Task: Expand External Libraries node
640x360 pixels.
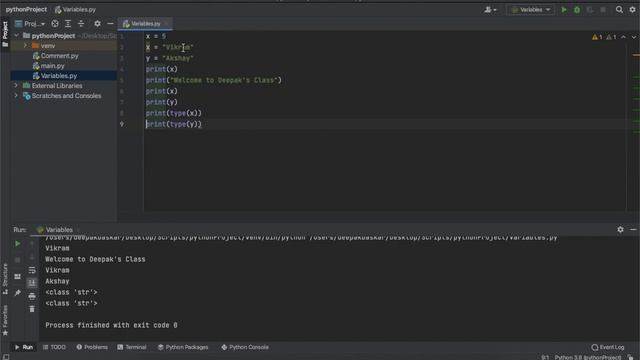Action: click(16, 86)
